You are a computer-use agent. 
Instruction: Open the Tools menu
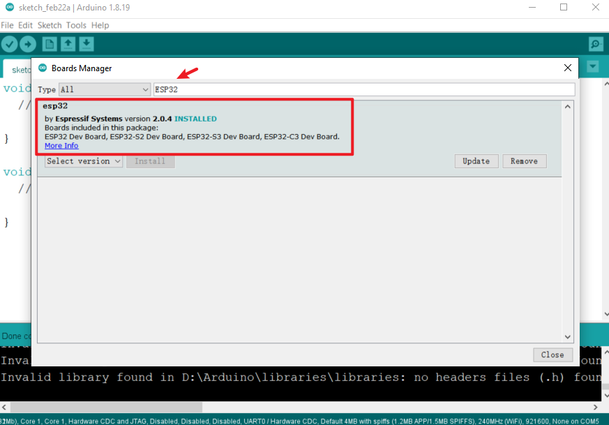(76, 24)
